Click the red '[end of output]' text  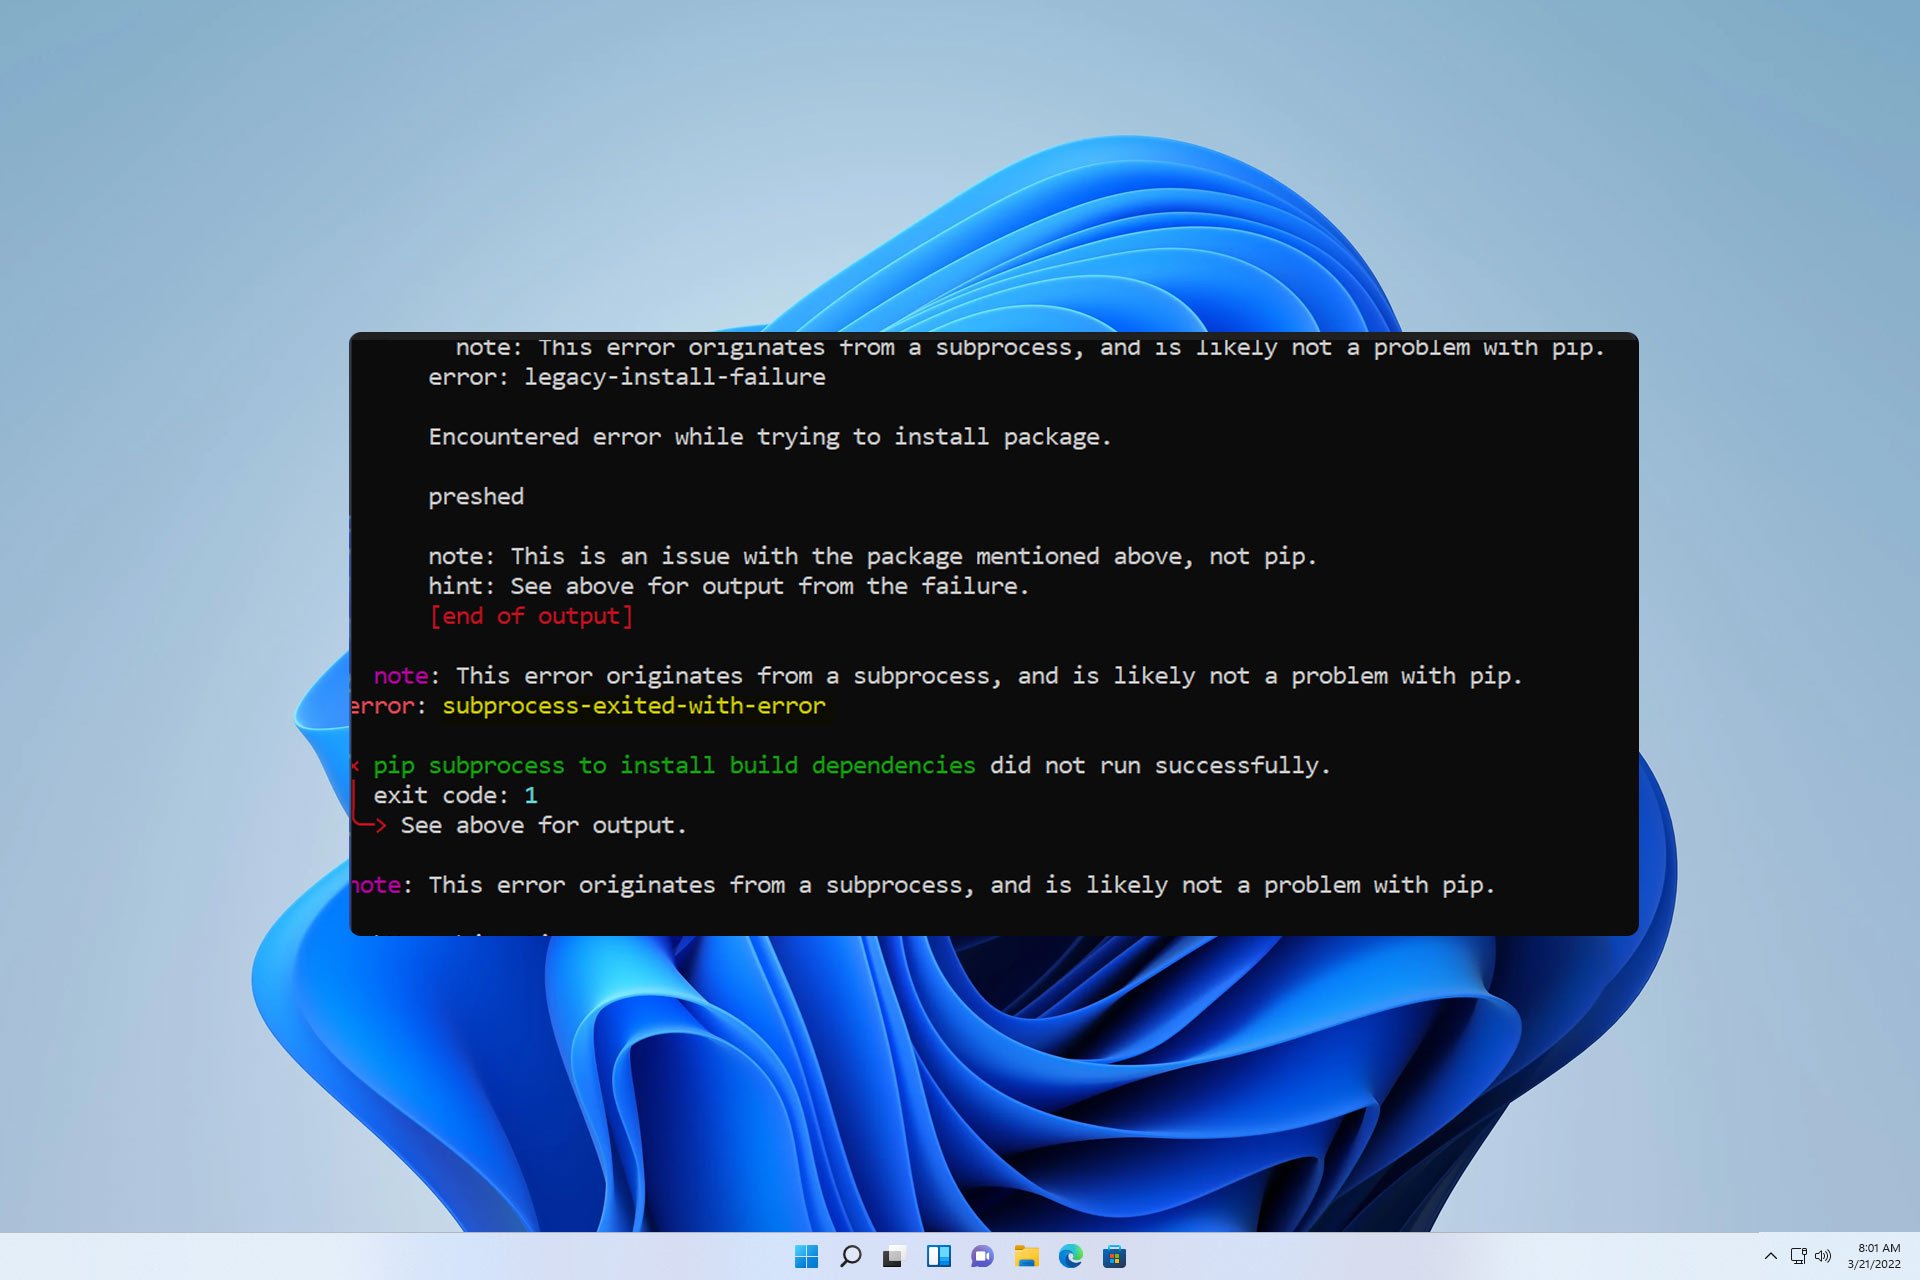click(531, 616)
